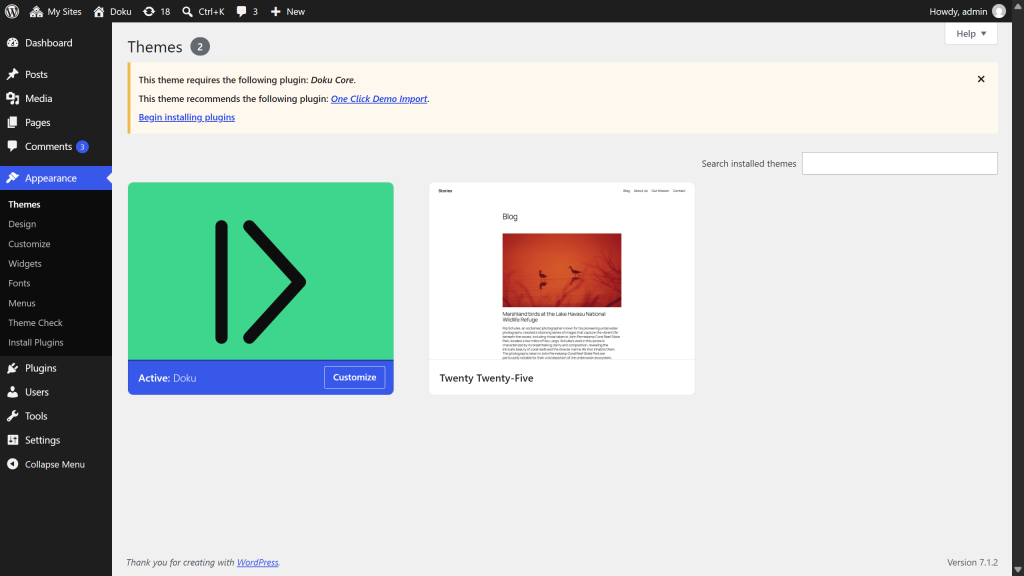1024x576 pixels.
Task: Select the Twenty Twenty-Five theme screenshot
Action: (562, 271)
